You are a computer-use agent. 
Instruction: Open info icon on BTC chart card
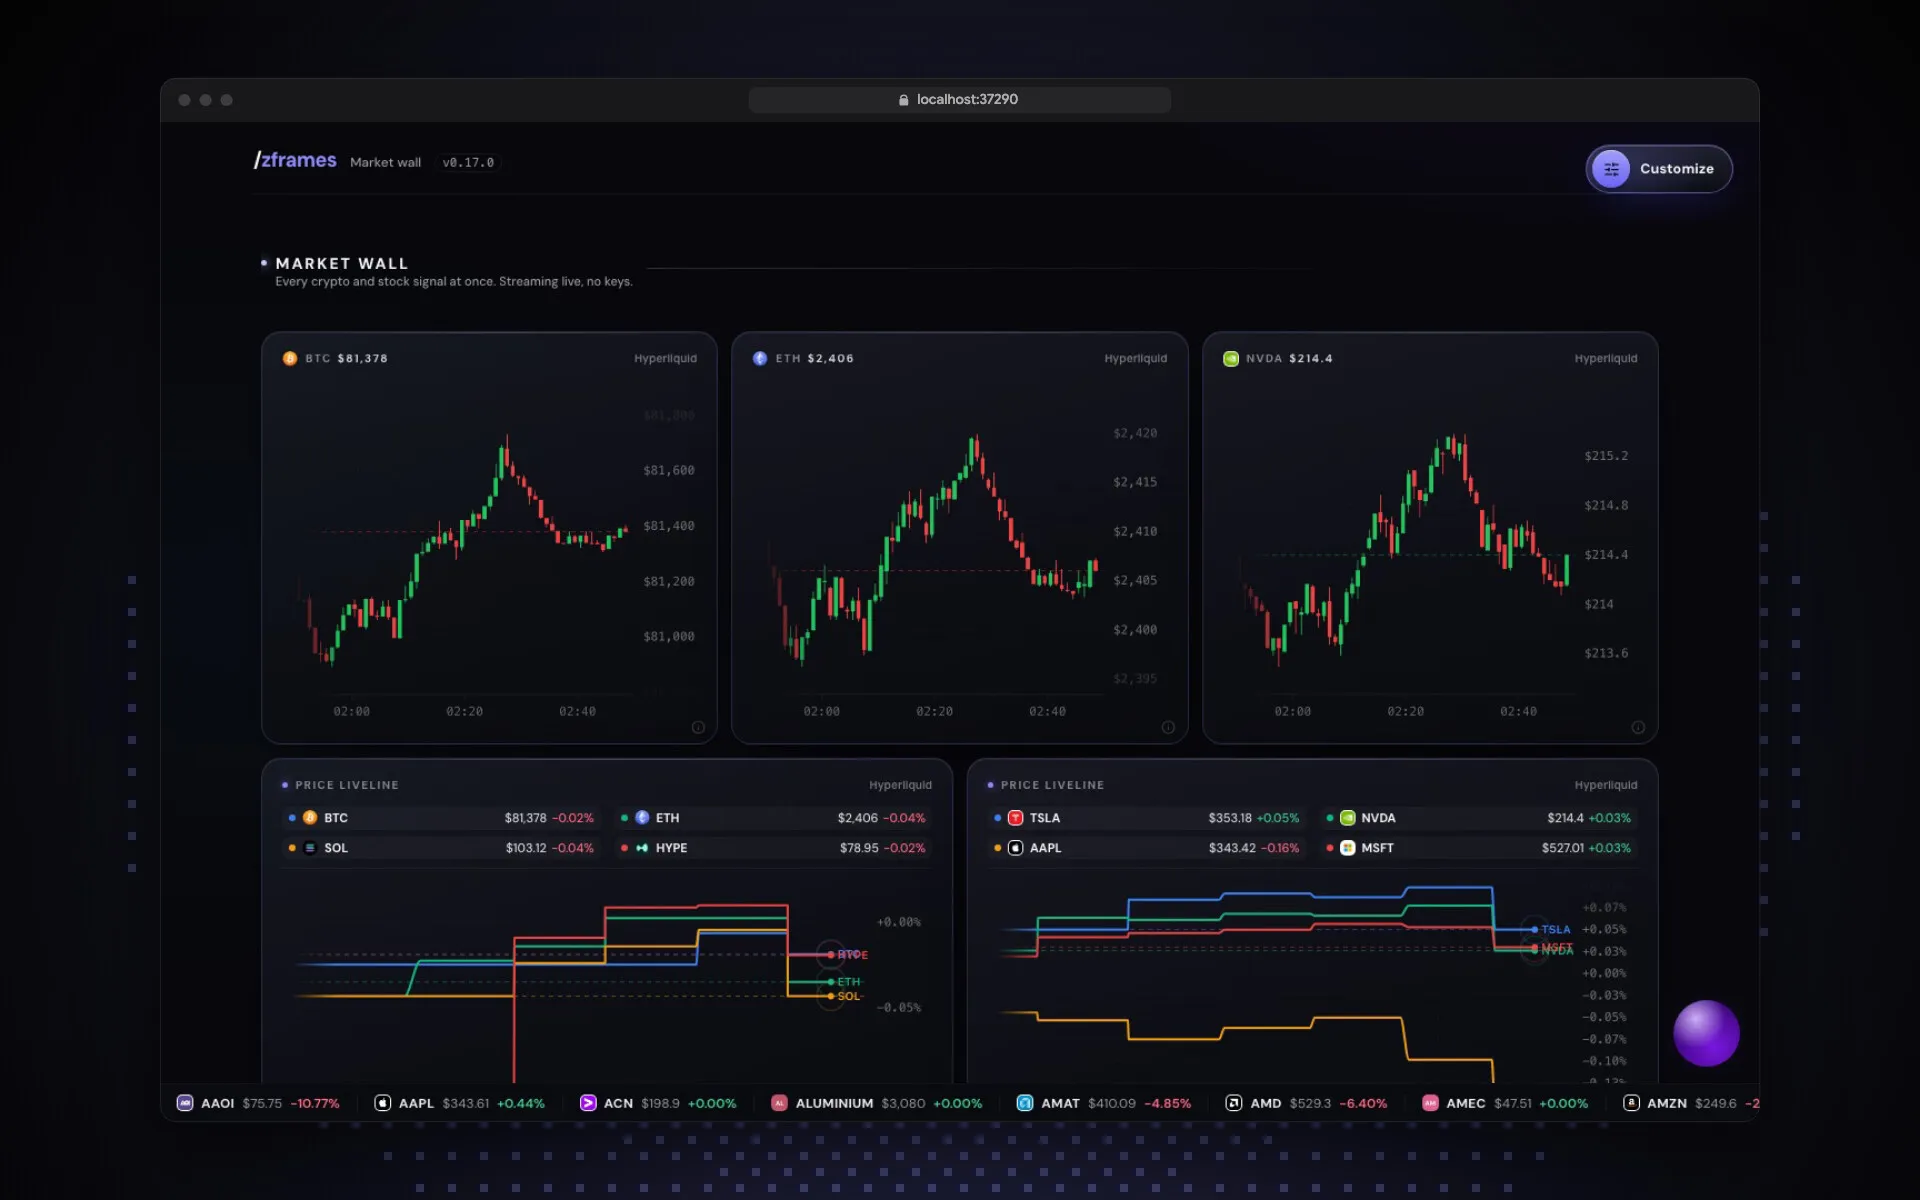coord(698,727)
